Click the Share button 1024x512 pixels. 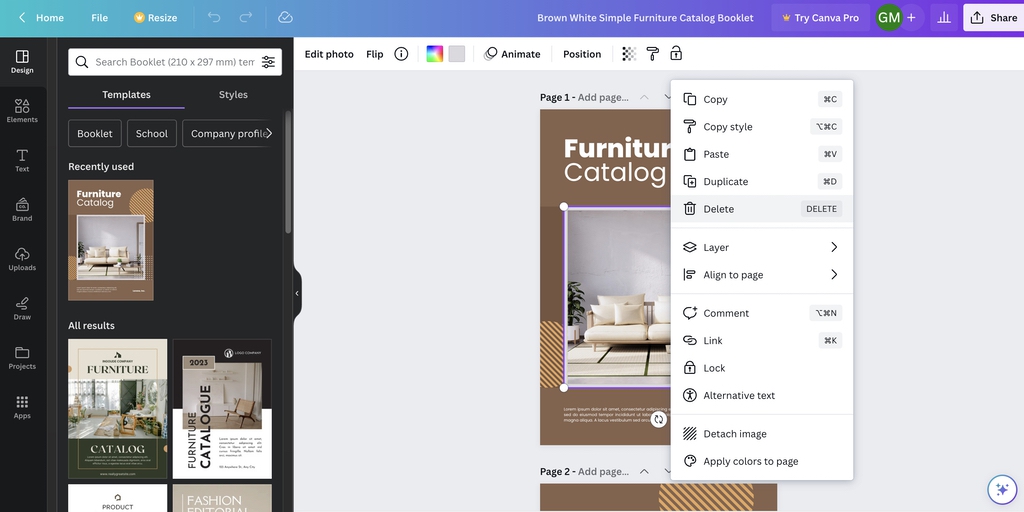[x=995, y=18]
